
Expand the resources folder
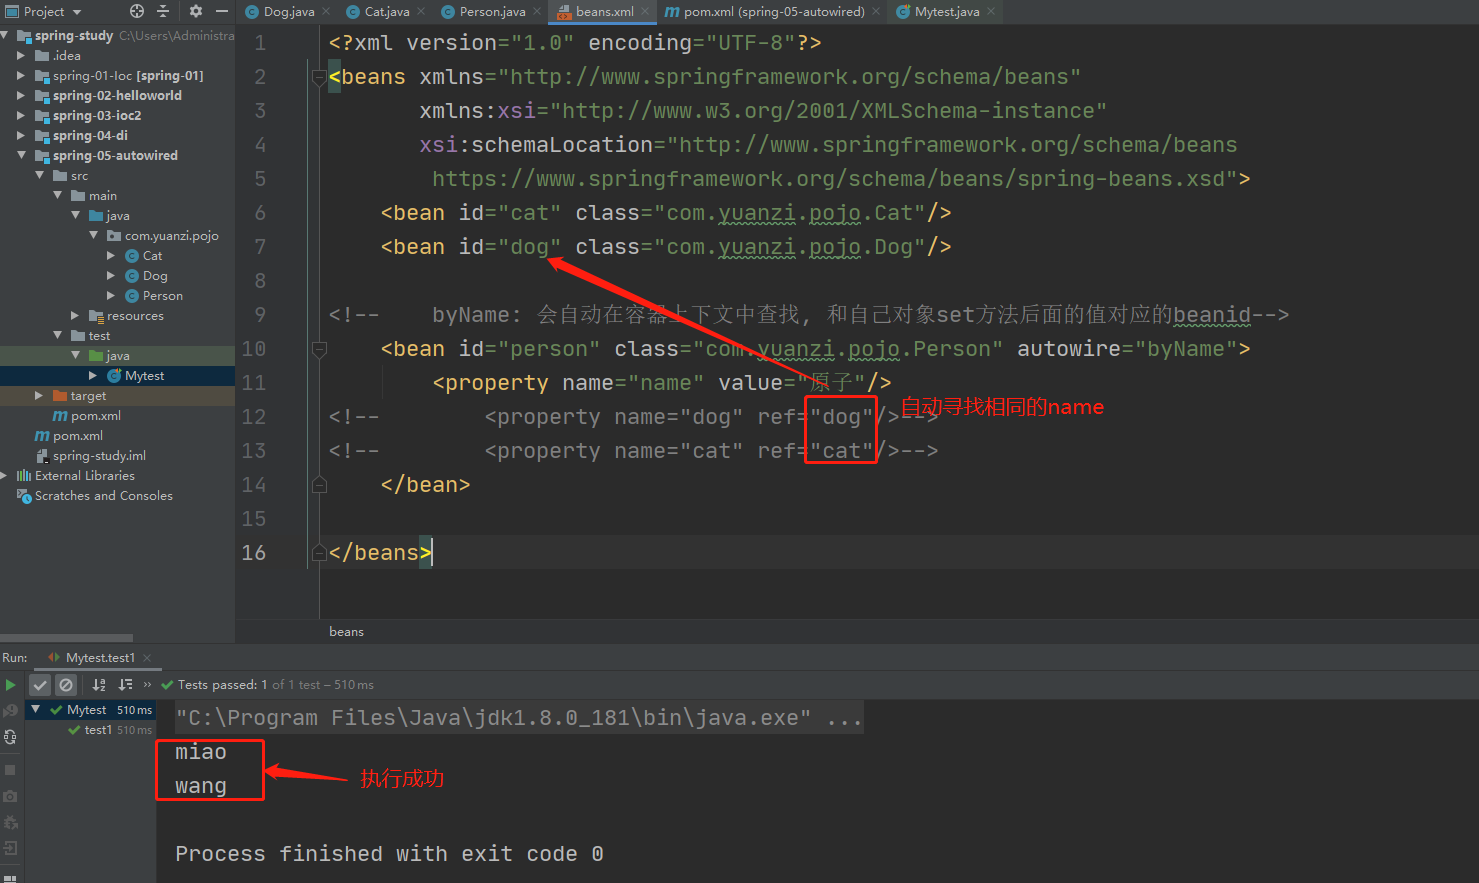[x=75, y=316]
